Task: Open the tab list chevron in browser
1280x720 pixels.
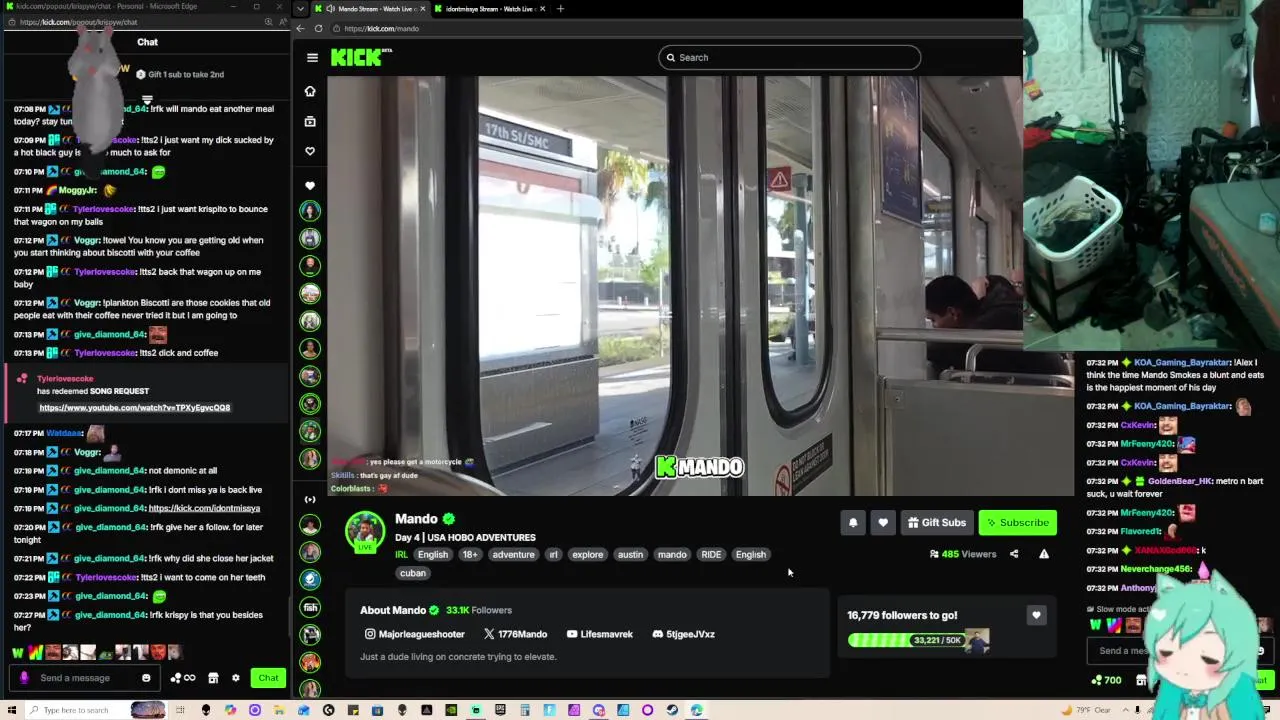Action: coord(301,9)
